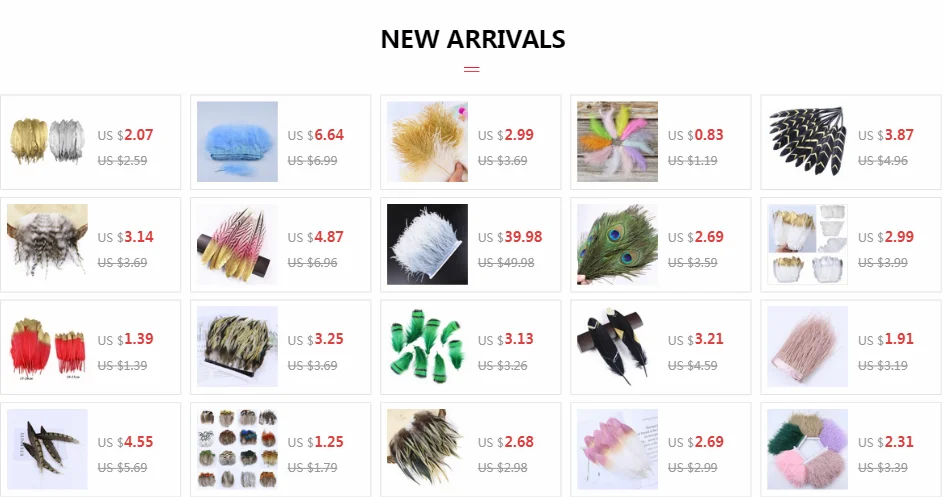943x497 pixels.
Task: Open the item priced US $4.55
Action: tap(125, 442)
